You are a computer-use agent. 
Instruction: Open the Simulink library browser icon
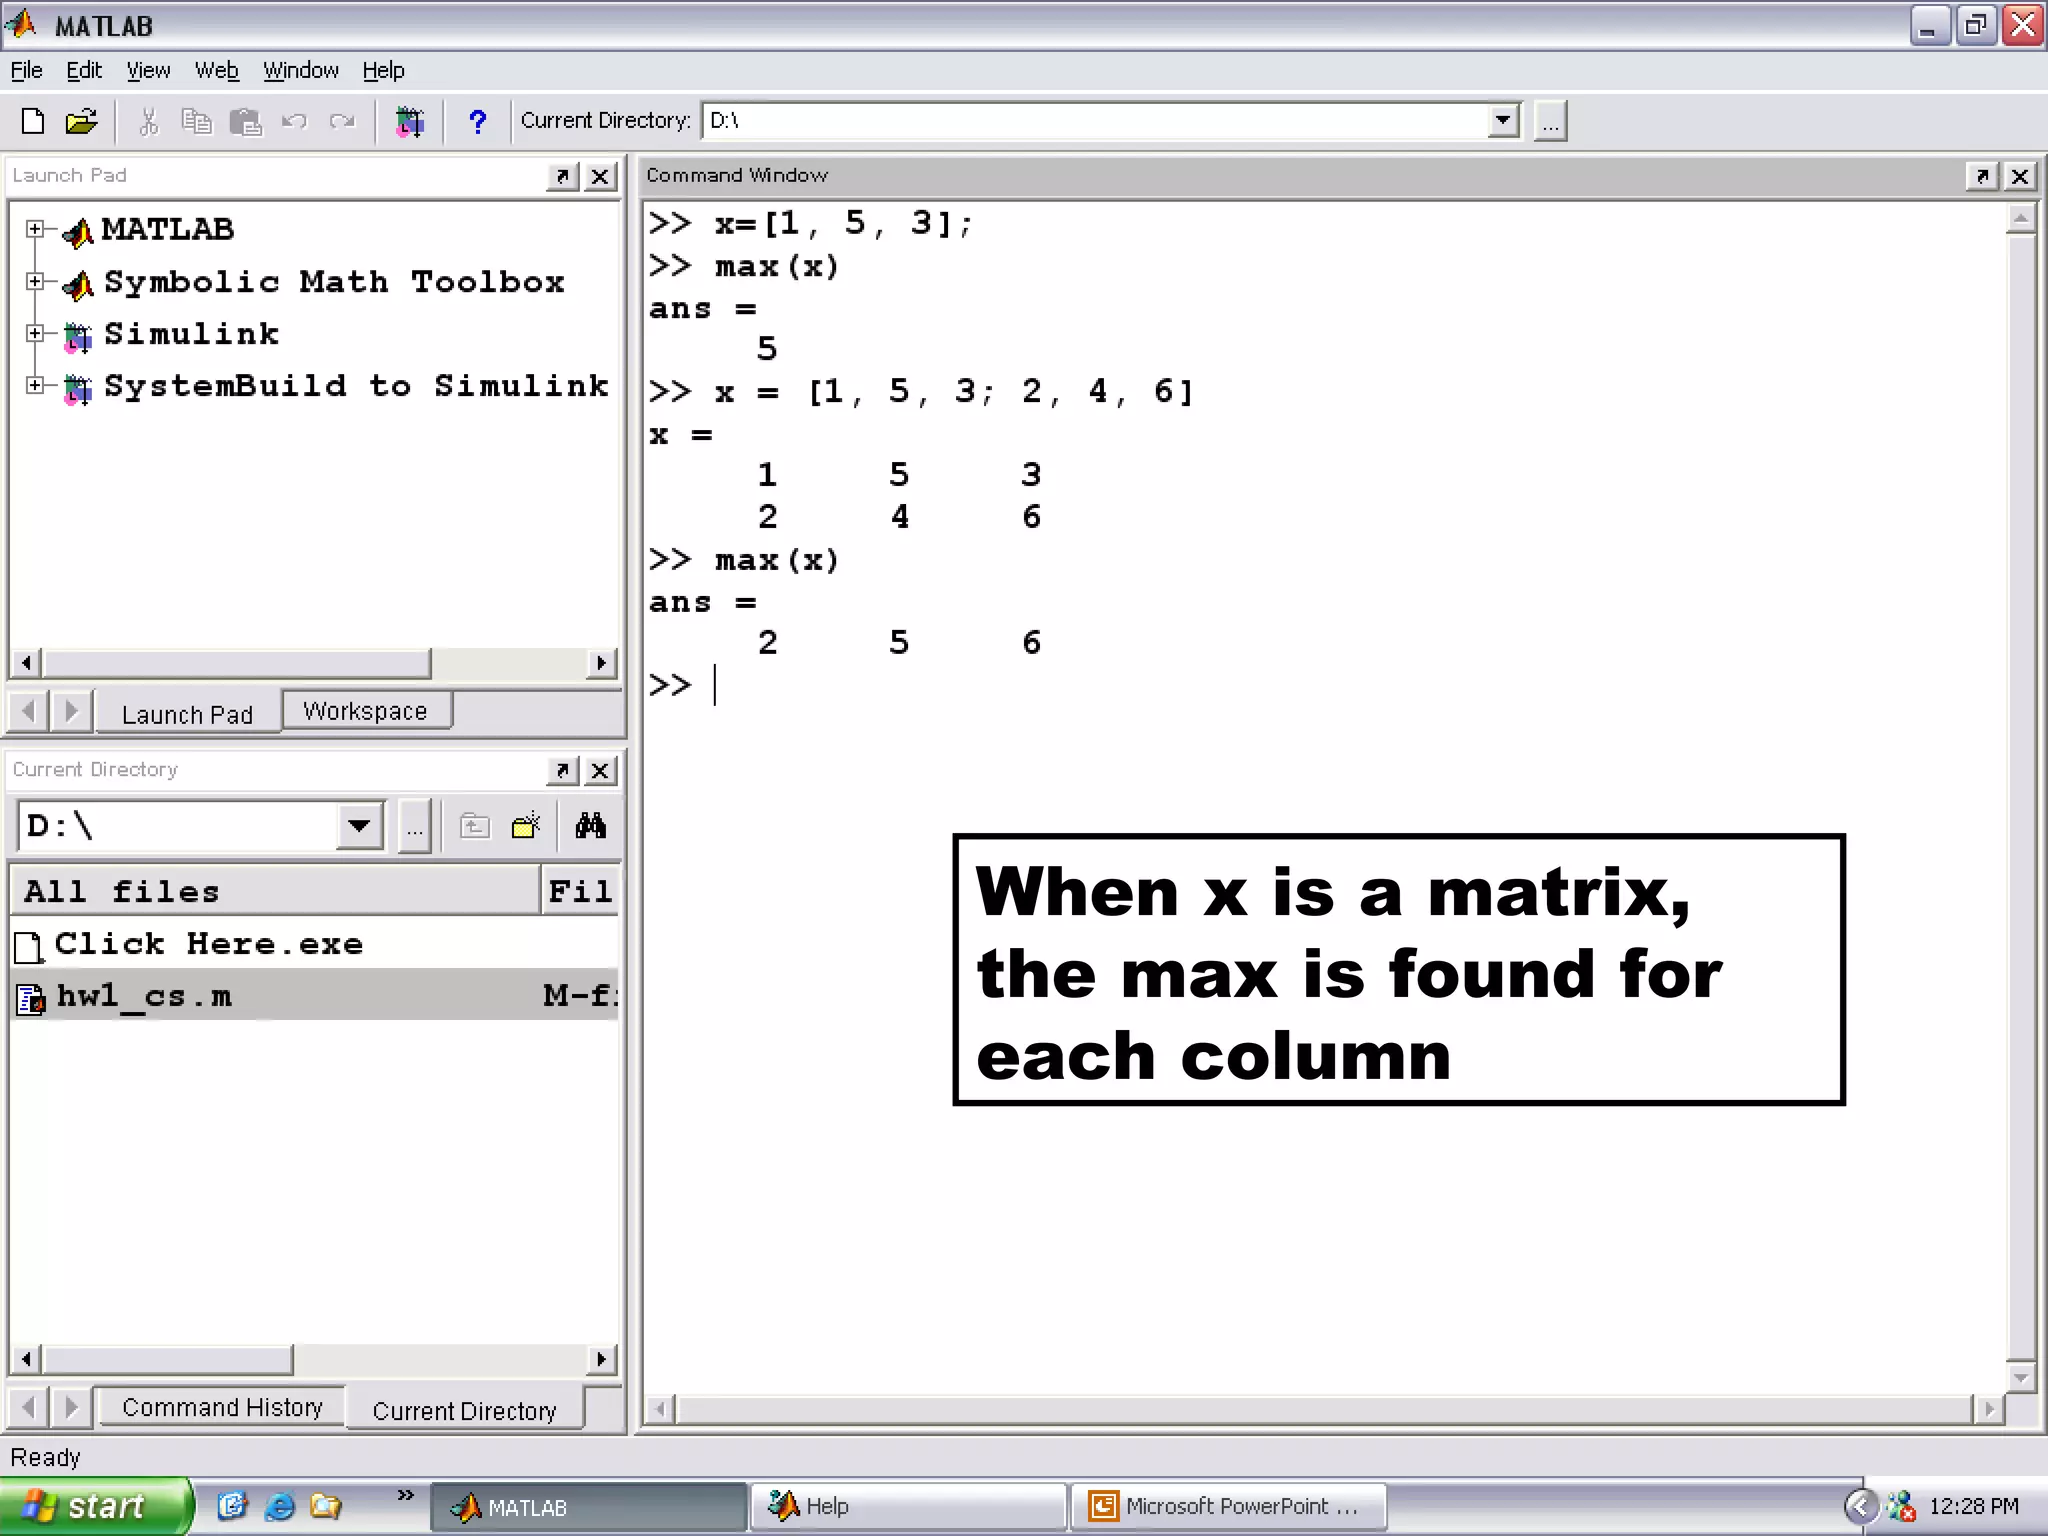click(x=409, y=121)
